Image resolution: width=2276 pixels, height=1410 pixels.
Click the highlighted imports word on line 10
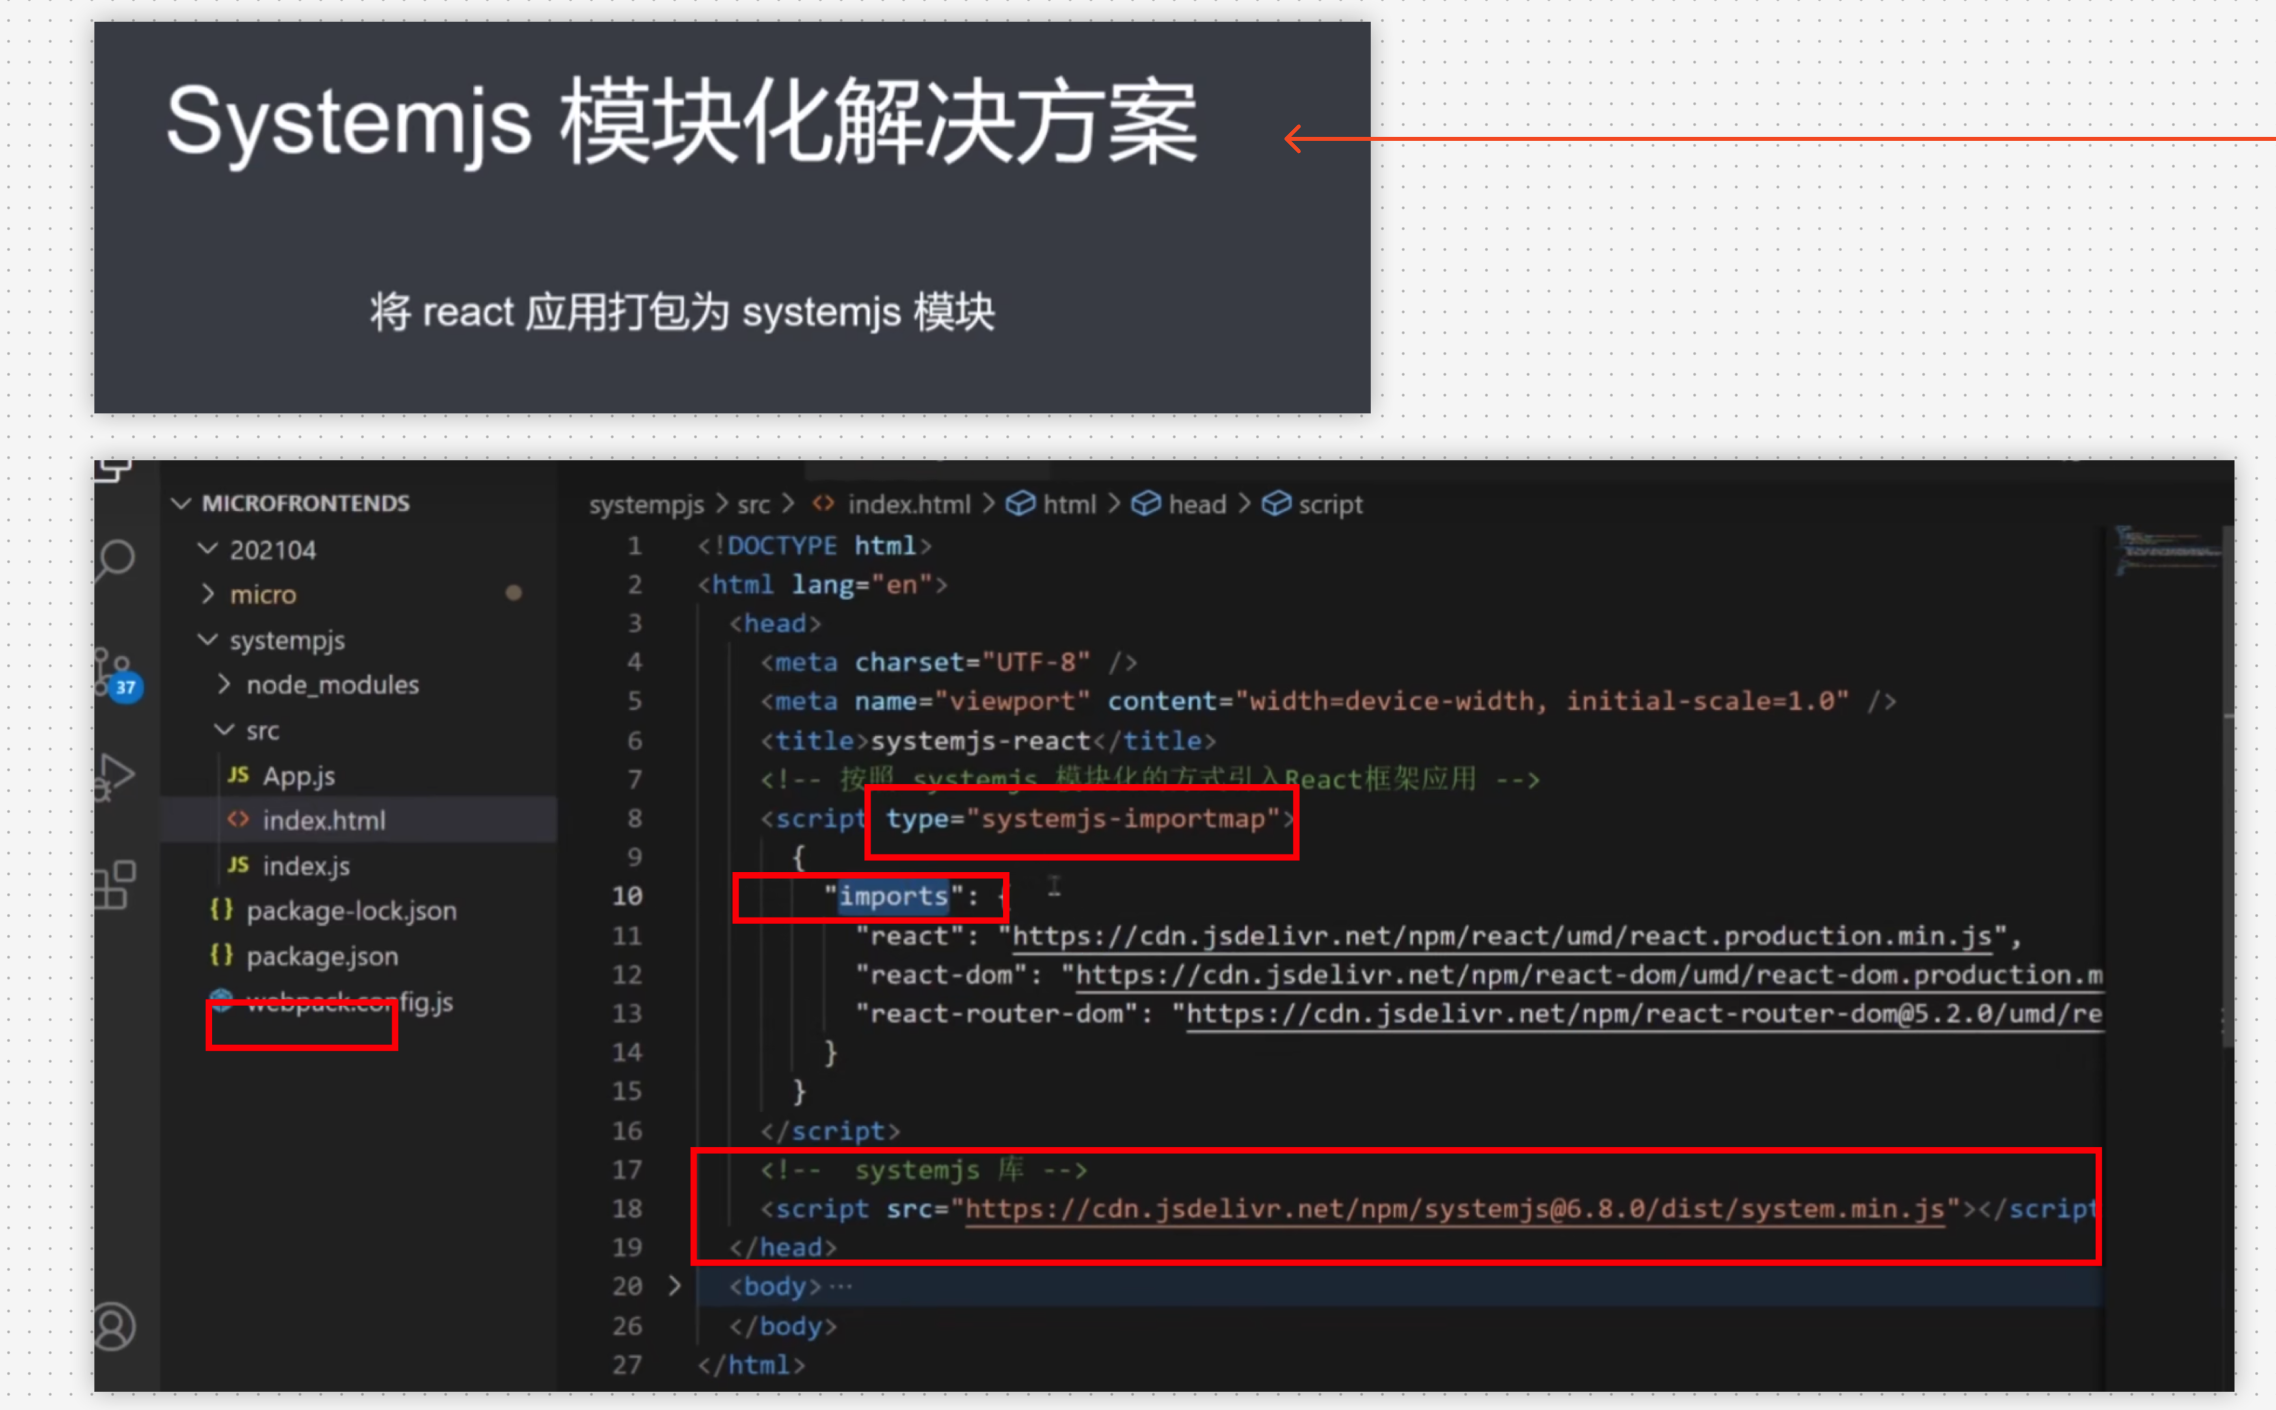[893, 896]
